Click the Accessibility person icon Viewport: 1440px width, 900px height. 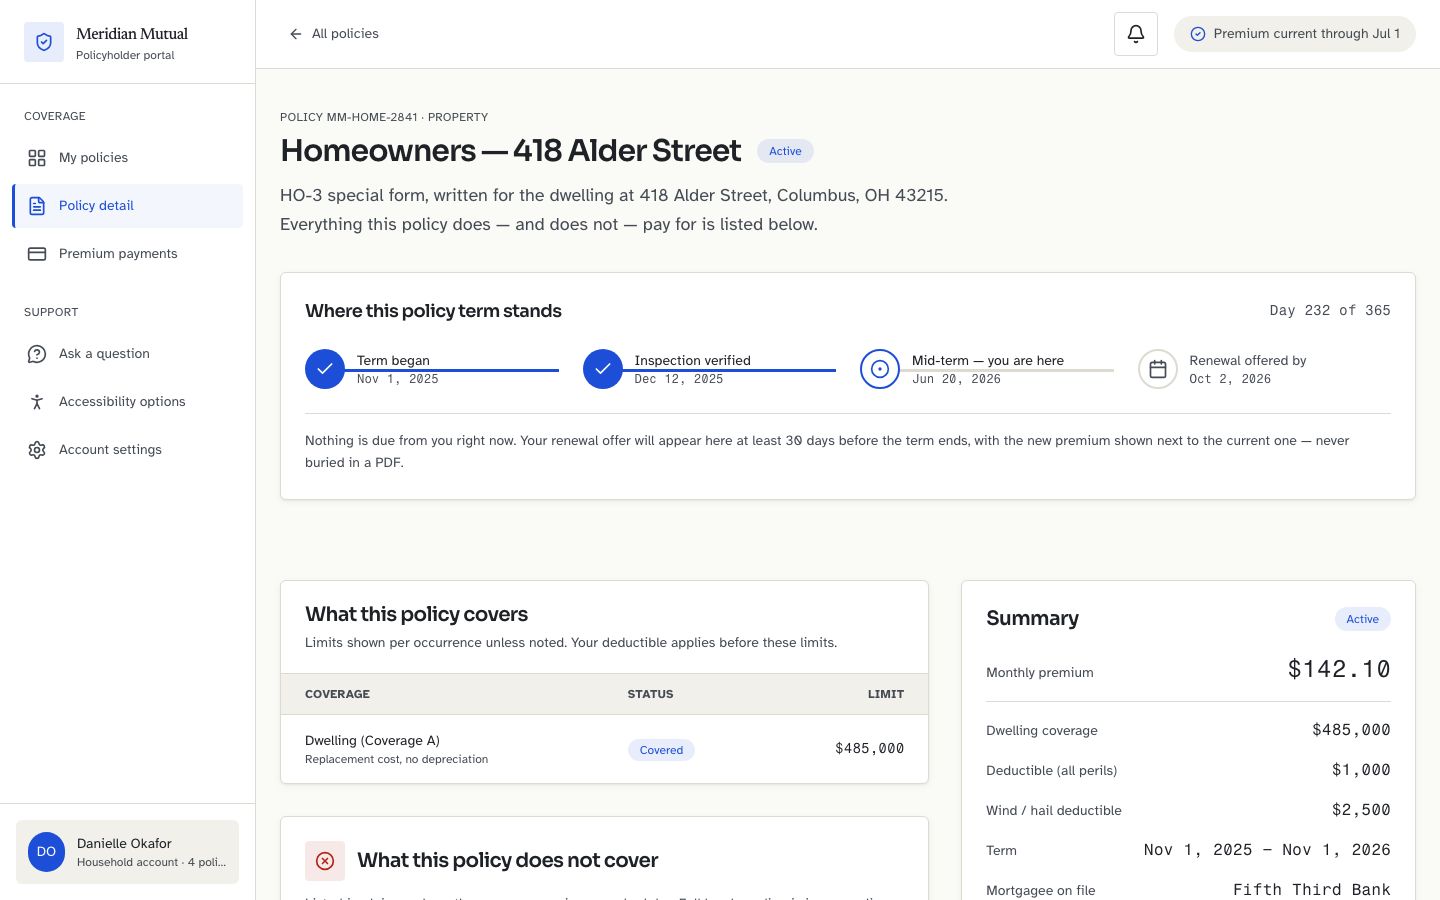(x=37, y=402)
